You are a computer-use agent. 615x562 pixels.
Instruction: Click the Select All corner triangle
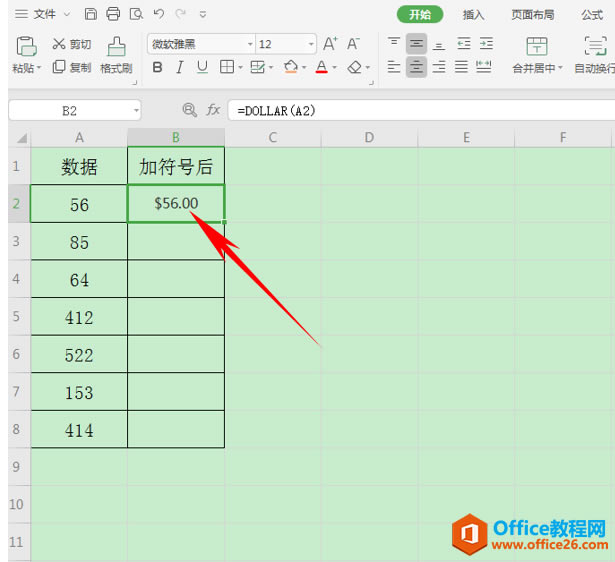pyautogui.click(x=22, y=138)
